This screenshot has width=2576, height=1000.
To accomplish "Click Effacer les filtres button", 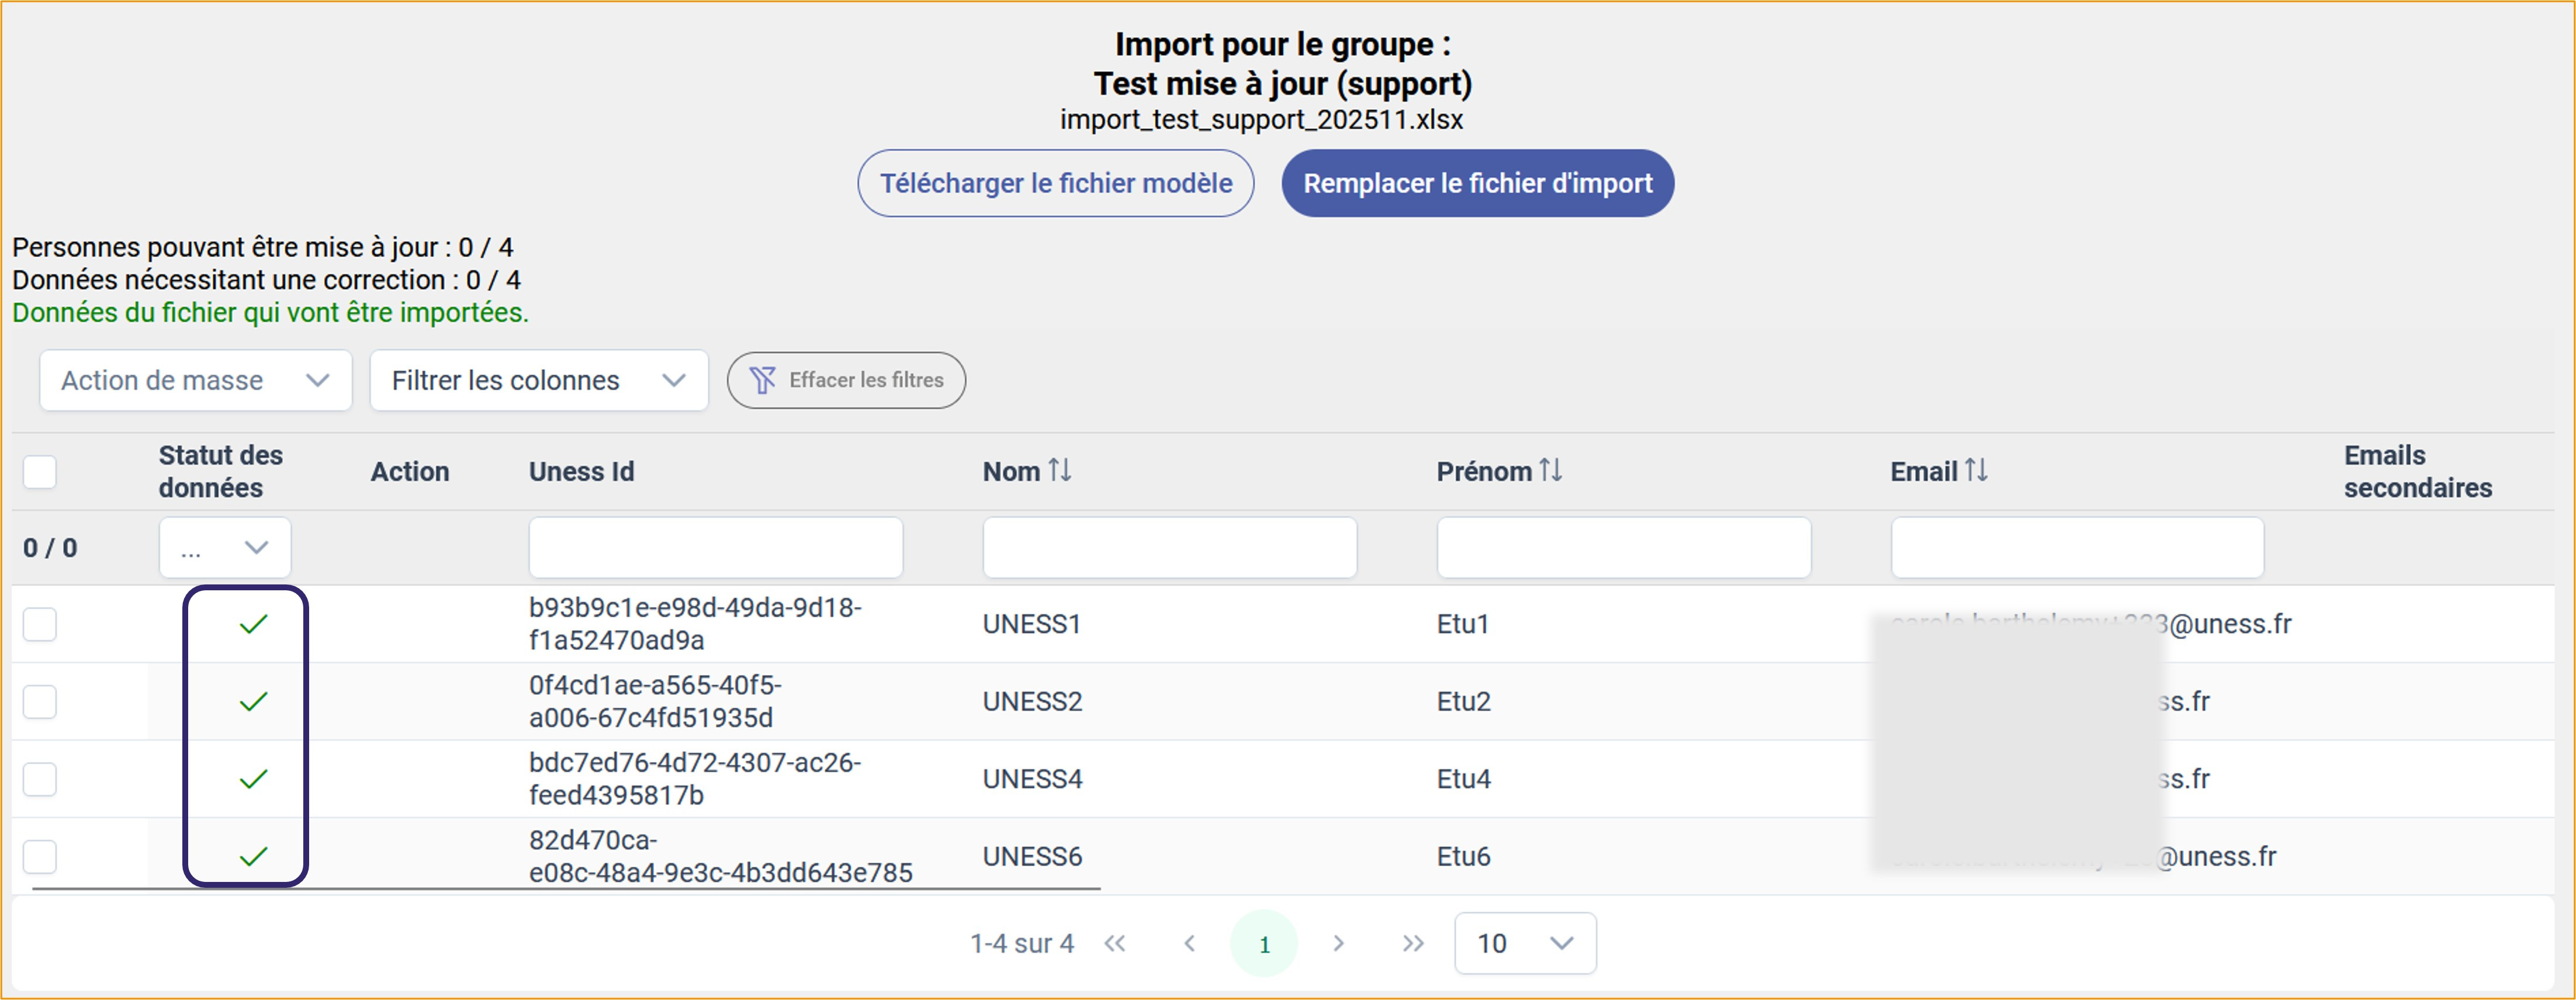I will point(846,380).
